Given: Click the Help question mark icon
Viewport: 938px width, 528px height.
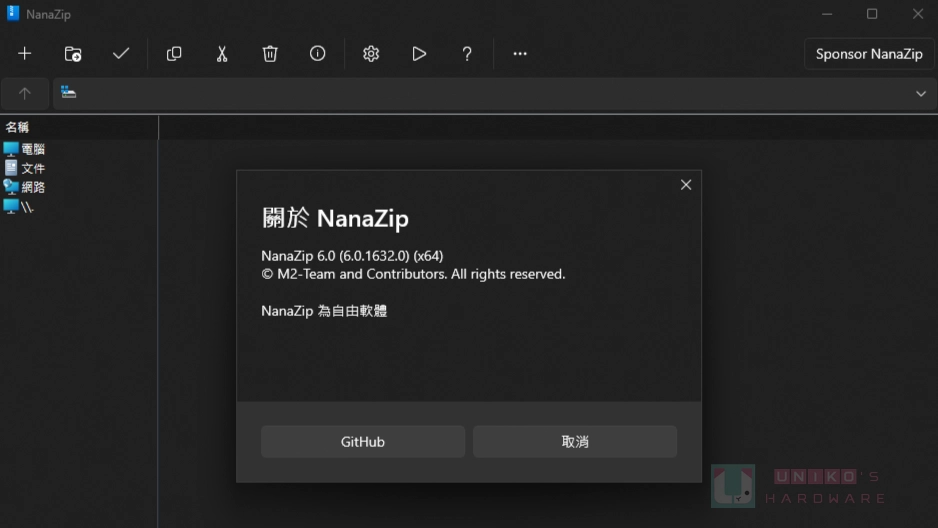Looking at the screenshot, I should (x=467, y=54).
